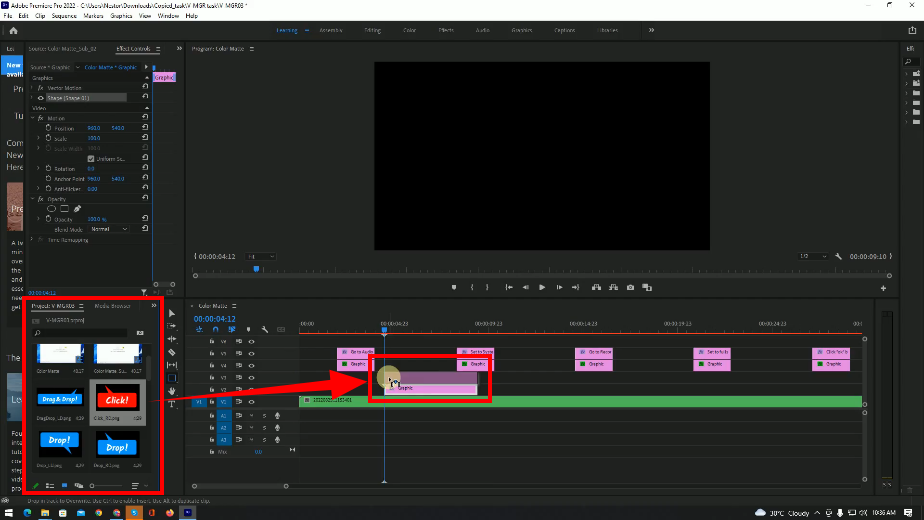Image resolution: width=924 pixels, height=520 pixels.
Task: Toggle V6 track output eye
Action: point(252,341)
